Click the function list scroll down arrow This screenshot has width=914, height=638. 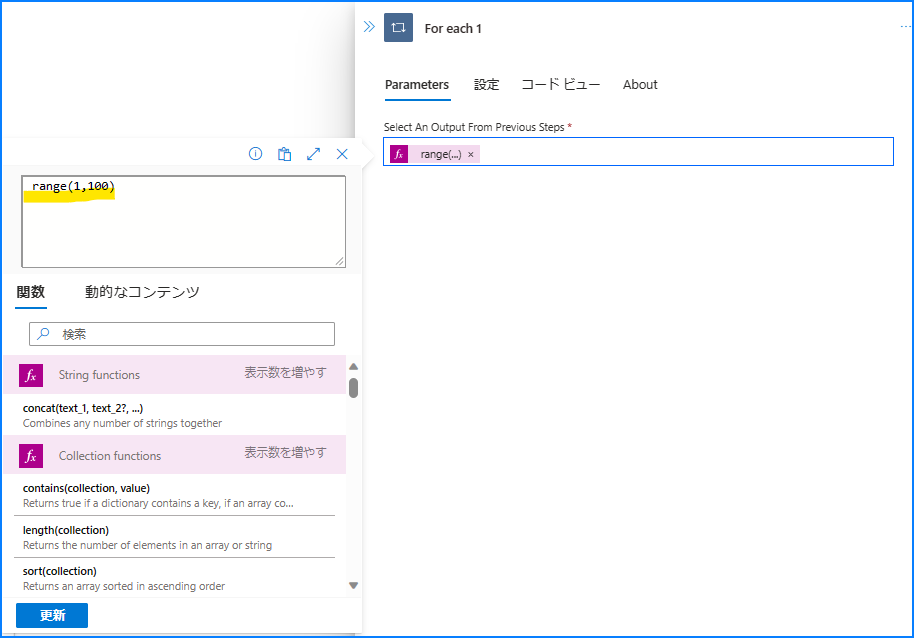(353, 586)
